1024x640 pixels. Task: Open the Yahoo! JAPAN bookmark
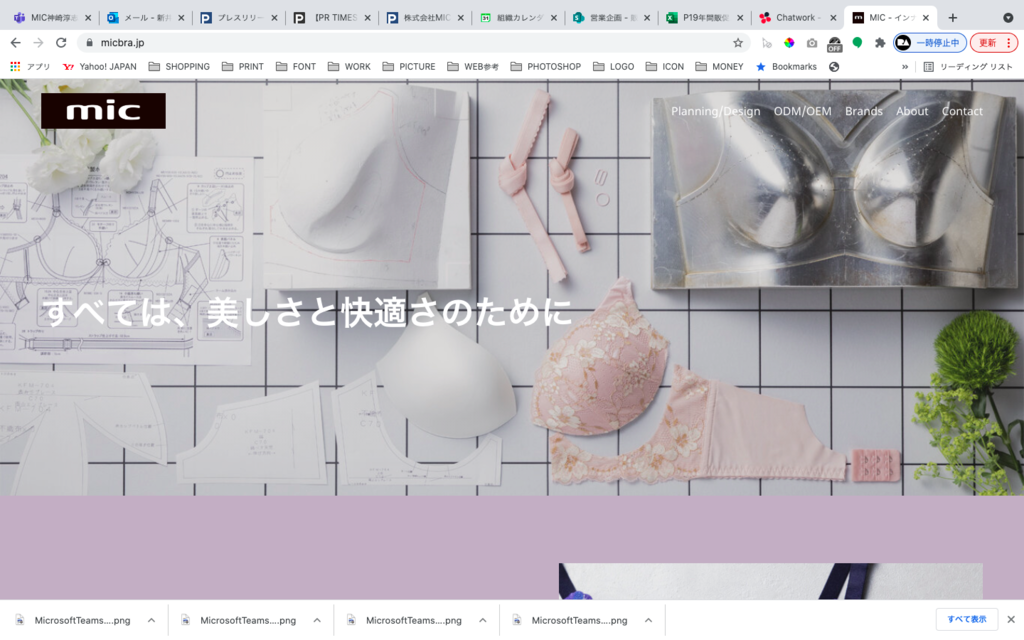[x=100, y=67]
